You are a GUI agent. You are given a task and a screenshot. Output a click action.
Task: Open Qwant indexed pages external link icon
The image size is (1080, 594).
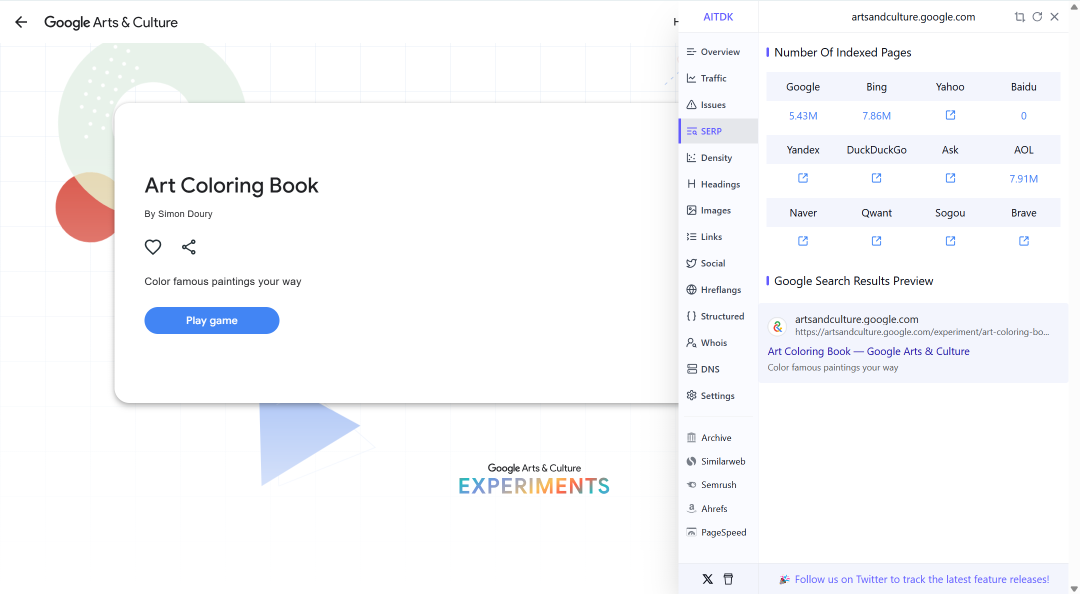[876, 240]
